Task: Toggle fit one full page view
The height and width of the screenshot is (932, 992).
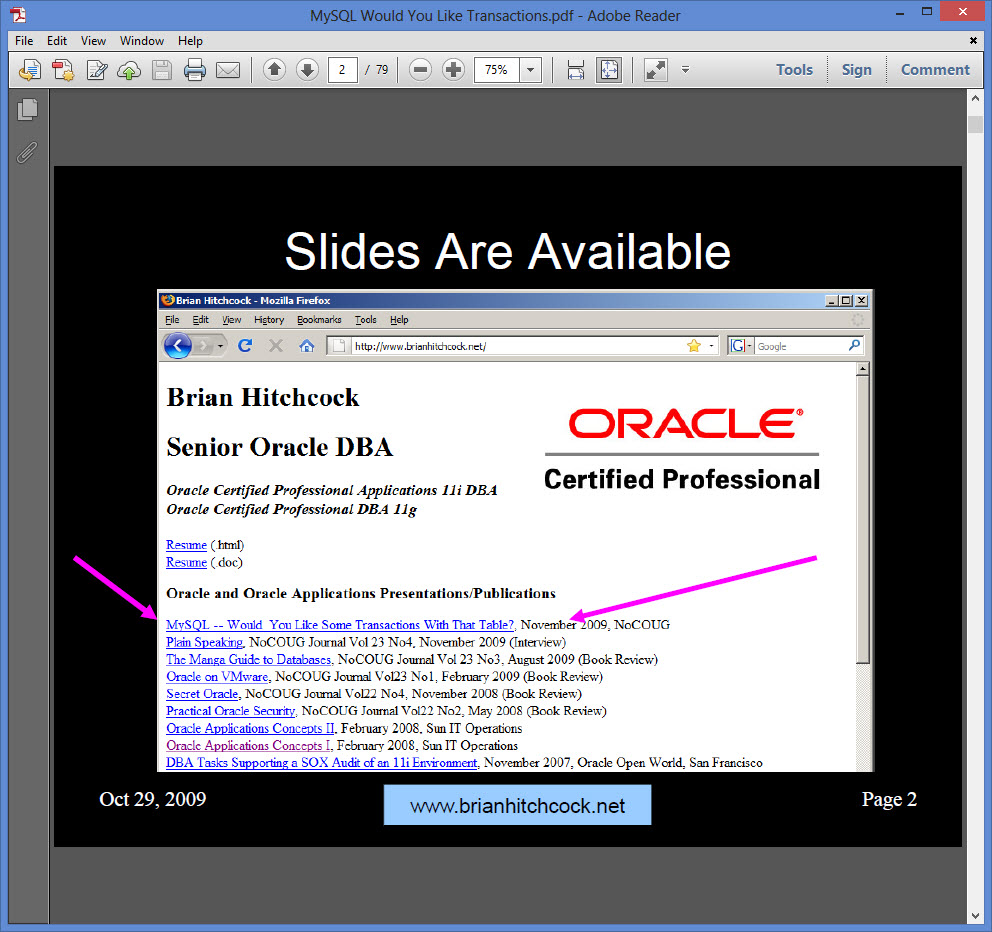Action: pos(608,70)
